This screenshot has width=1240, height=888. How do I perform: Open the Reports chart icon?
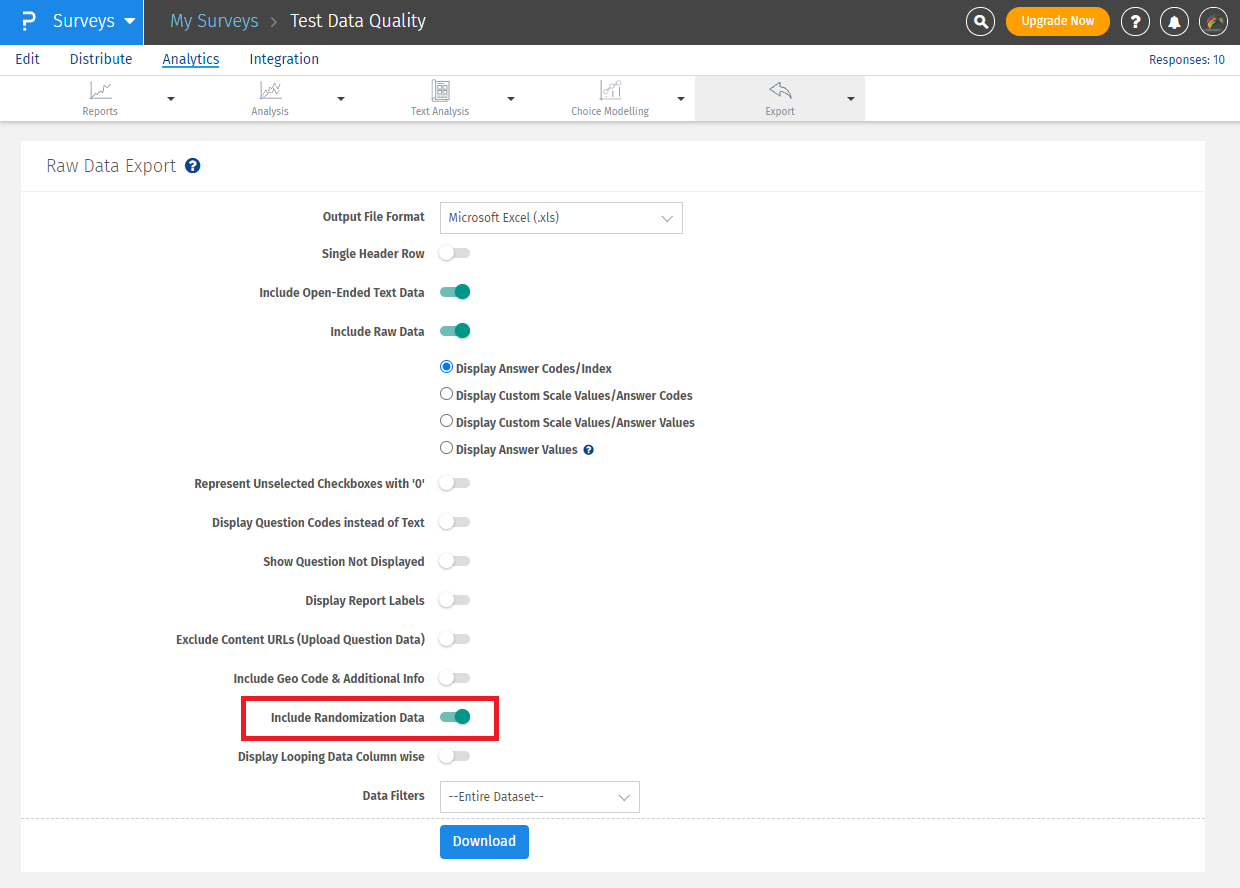[x=100, y=91]
